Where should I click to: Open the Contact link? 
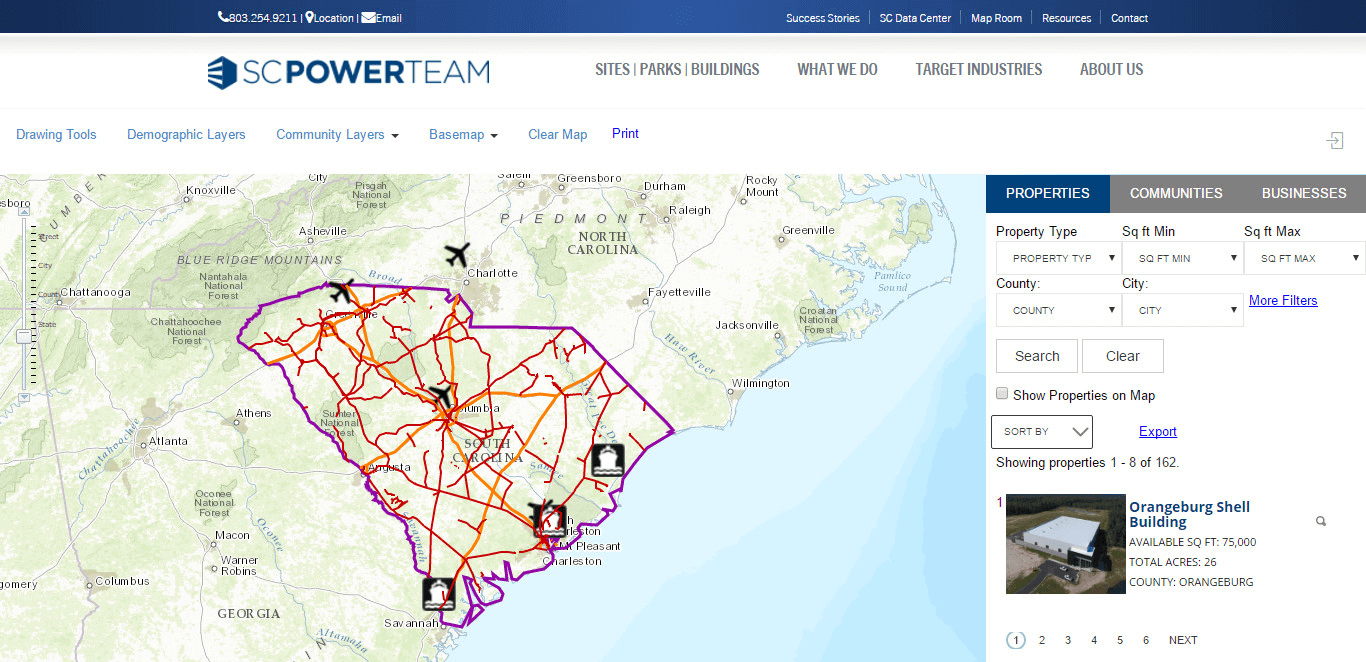[1129, 18]
